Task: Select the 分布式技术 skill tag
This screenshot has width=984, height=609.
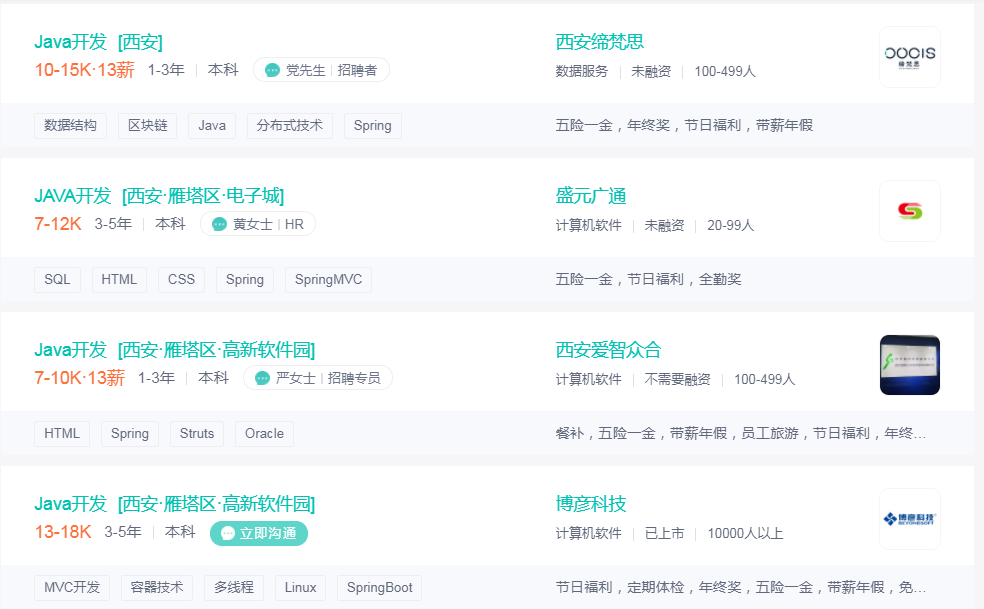Action: [x=290, y=126]
